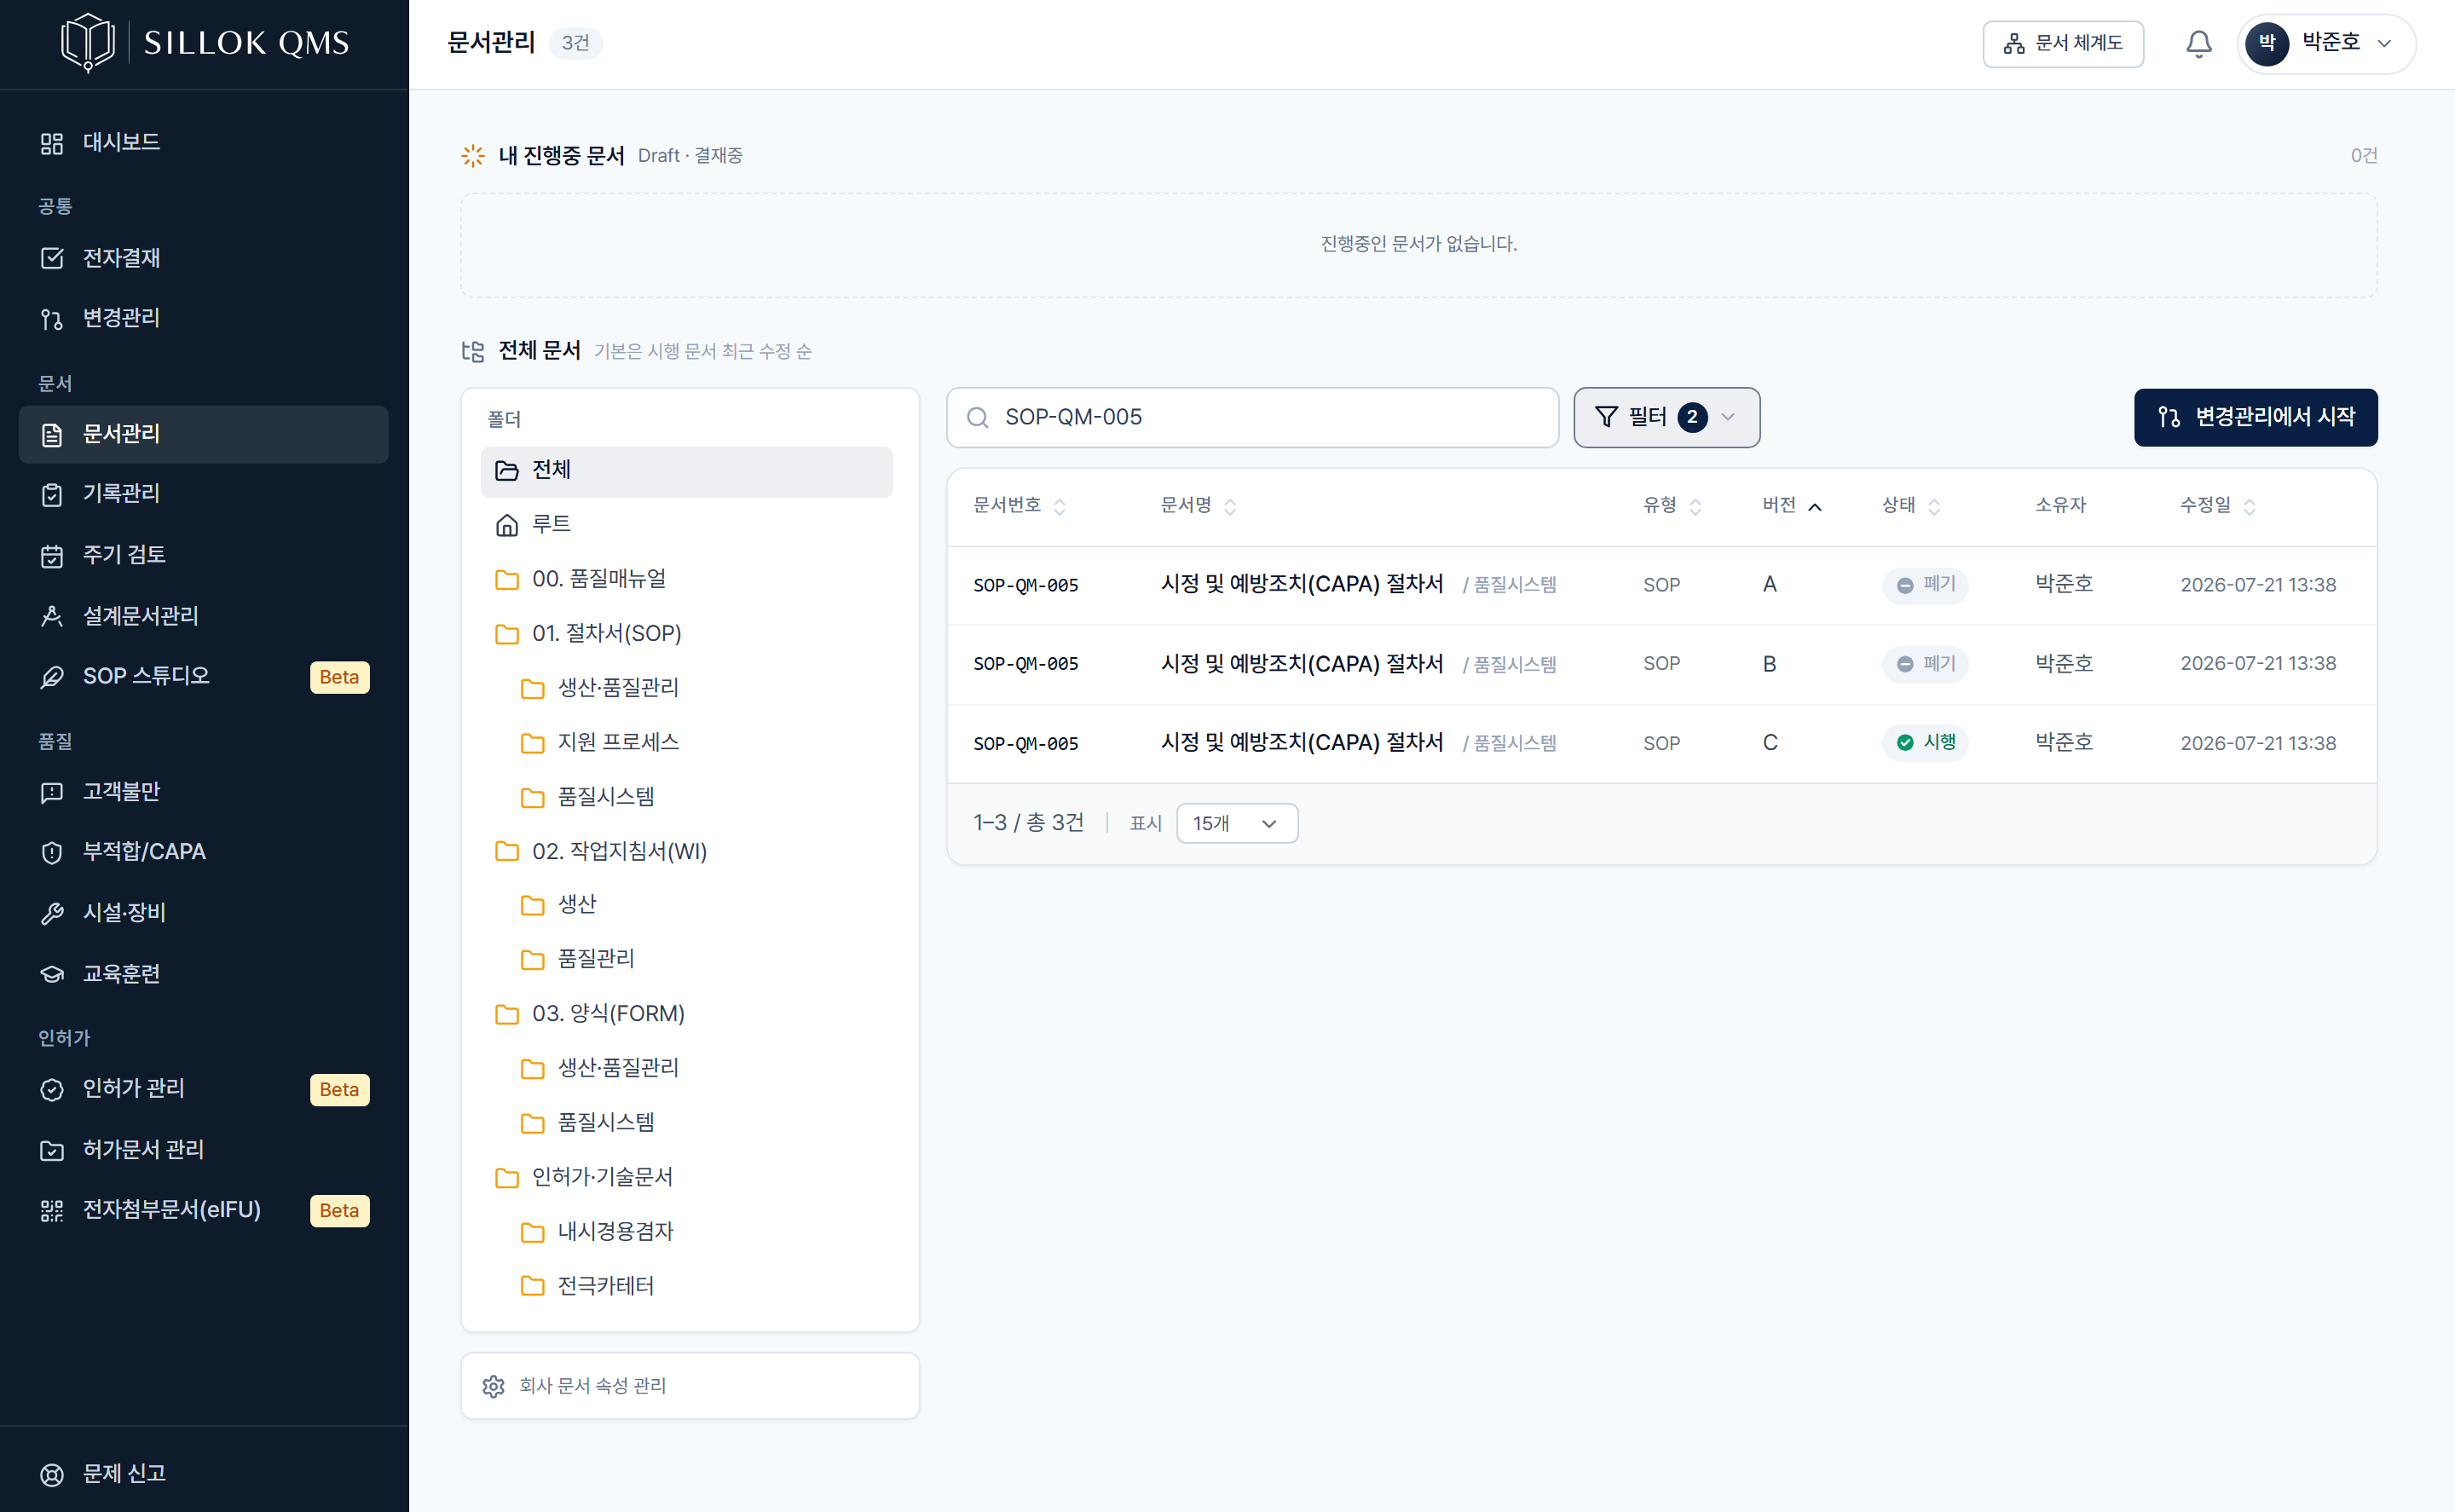Open the 15개 page size dropdown
2455x1512 pixels.
[x=1237, y=824]
